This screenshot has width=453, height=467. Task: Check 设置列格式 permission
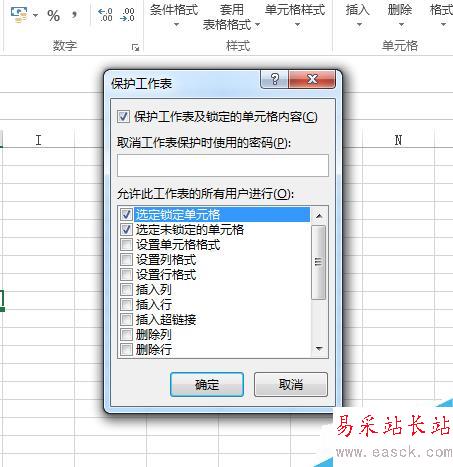126,259
